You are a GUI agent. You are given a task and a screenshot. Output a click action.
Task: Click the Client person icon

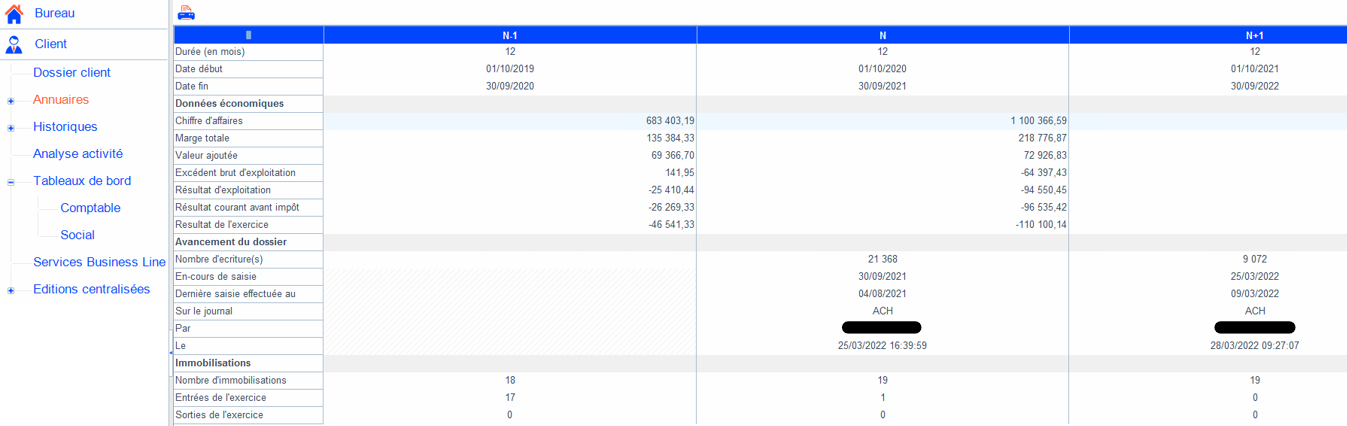pyautogui.click(x=14, y=44)
